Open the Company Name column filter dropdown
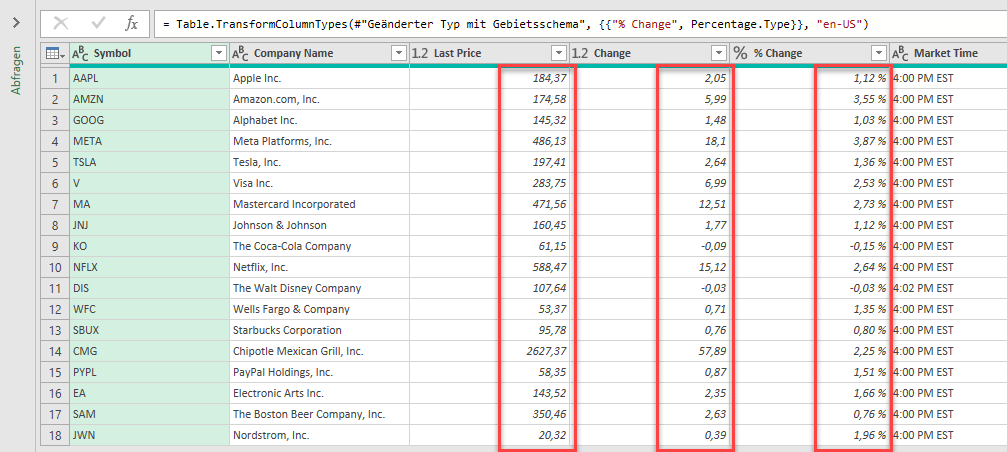This screenshot has height=452, width=1007. click(x=399, y=53)
